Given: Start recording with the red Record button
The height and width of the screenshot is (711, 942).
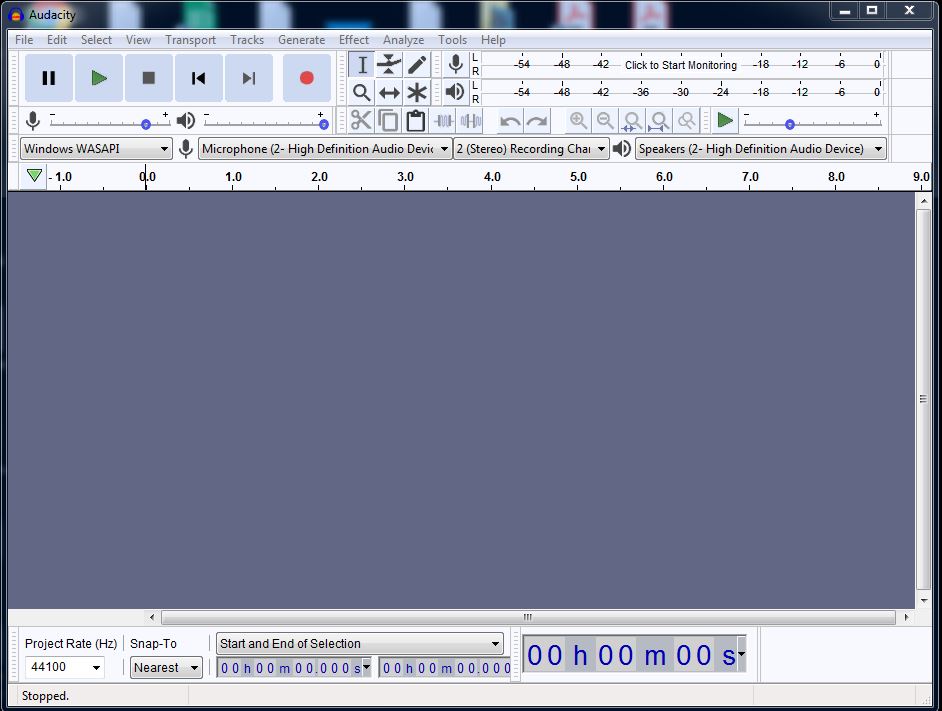Looking at the screenshot, I should 306,78.
